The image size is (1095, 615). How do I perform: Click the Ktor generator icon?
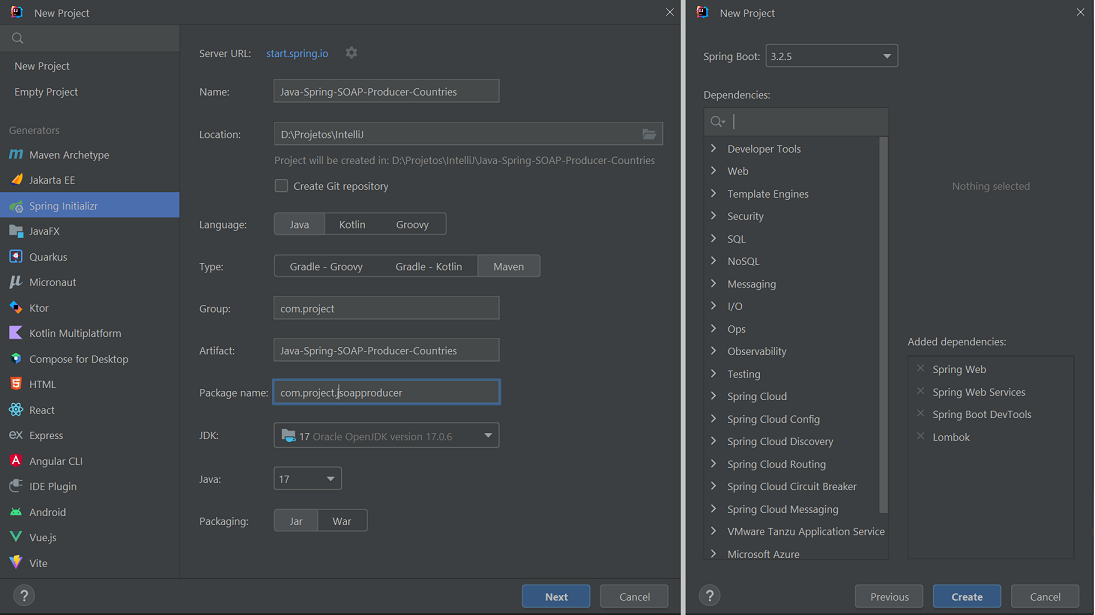pyautogui.click(x=15, y=307)
